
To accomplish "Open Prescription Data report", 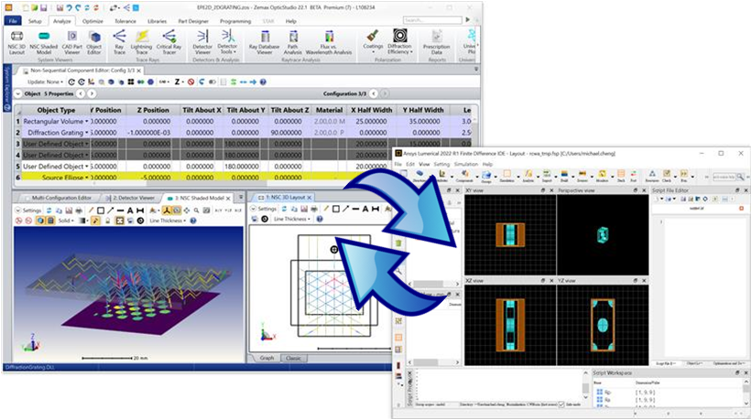I will [x=436, y=42].
